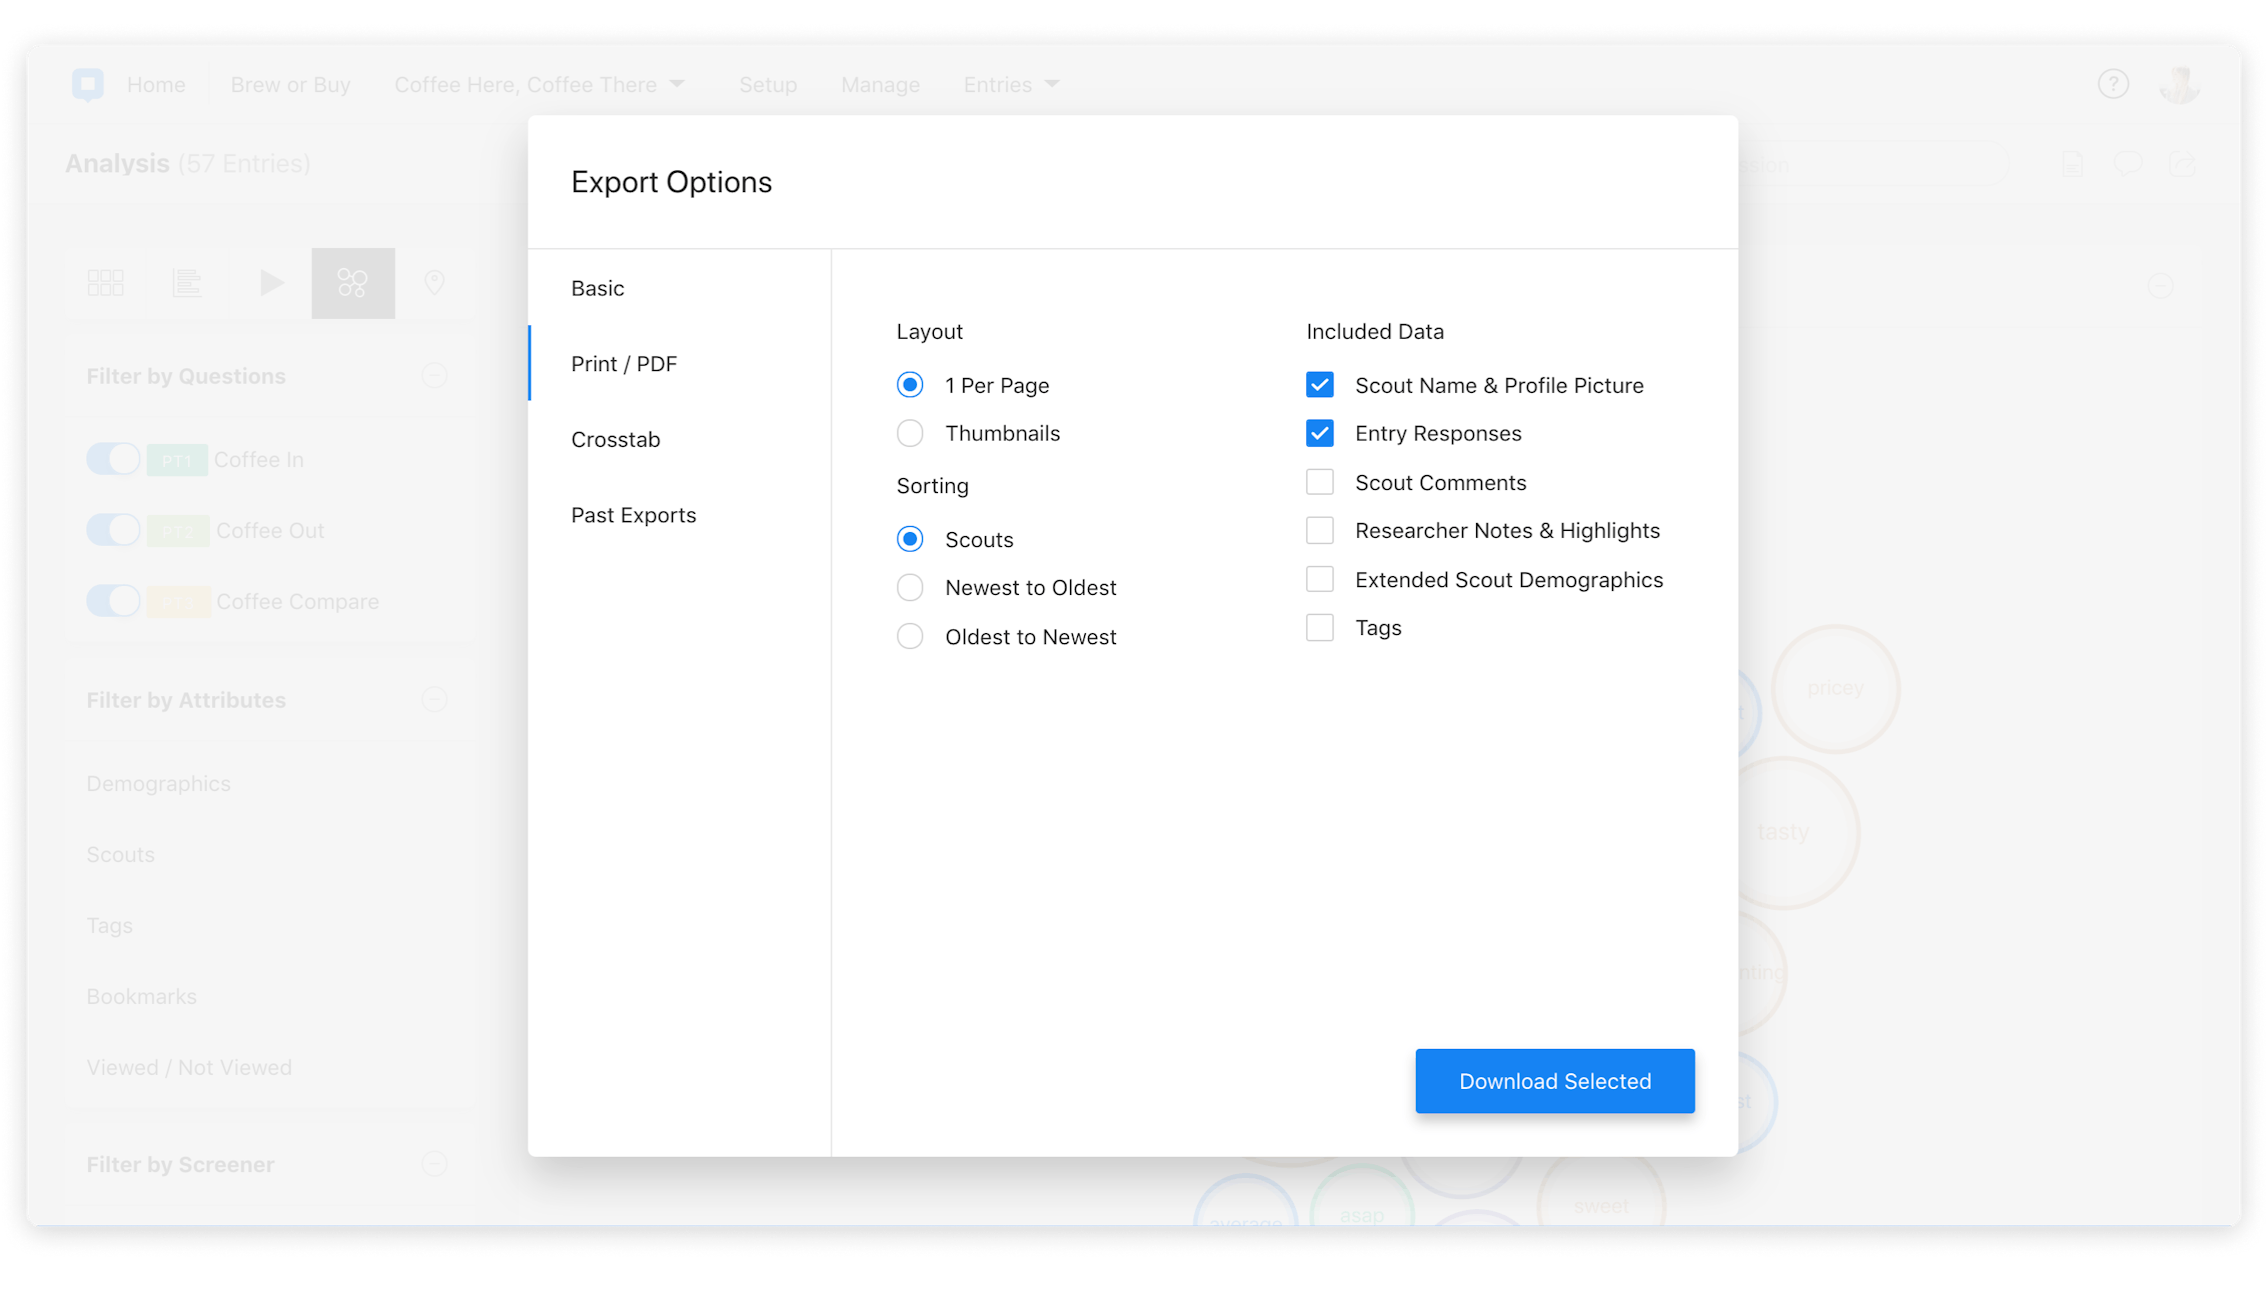This screenshot has height=1311, width=2268.
Task: Switch to the list view icon
Action: (187, 283)
